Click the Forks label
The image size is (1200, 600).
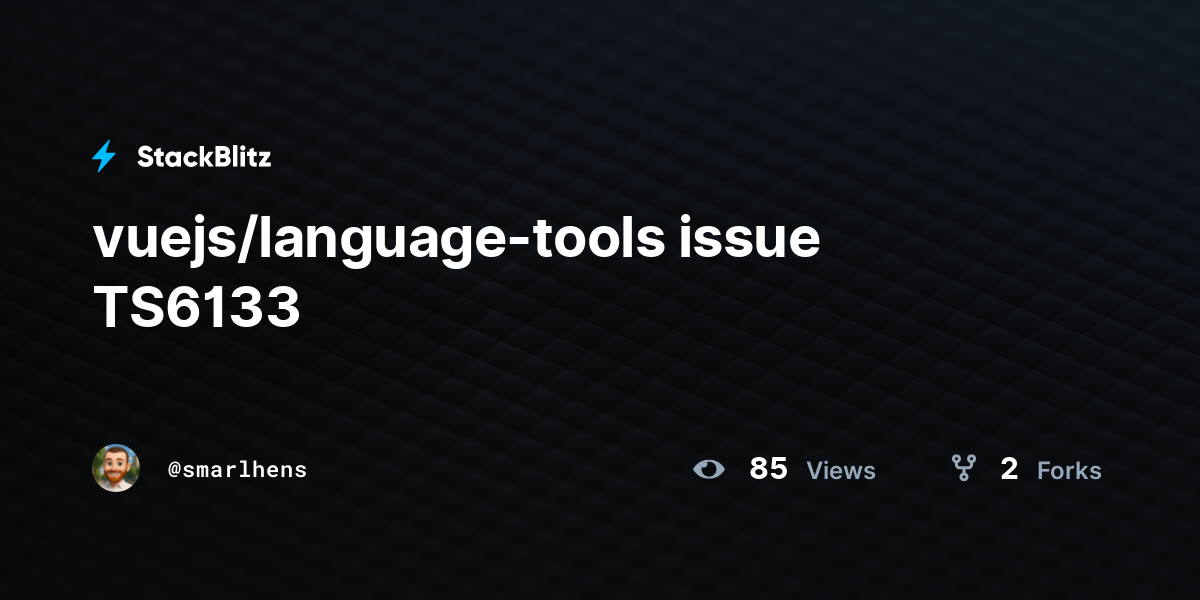(1069, 470)
